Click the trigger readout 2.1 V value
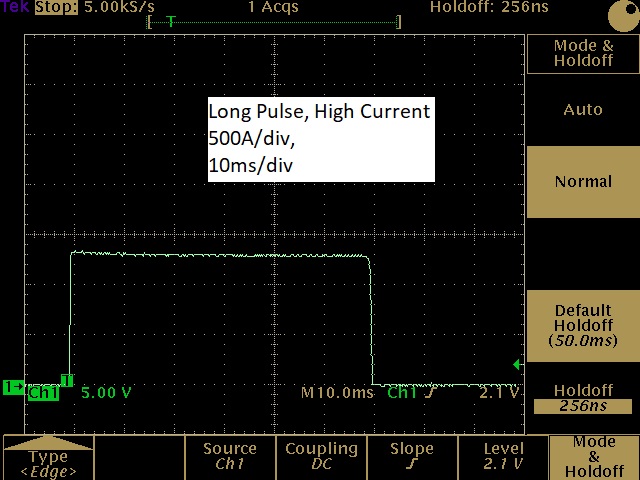 [x=499, y=393]
